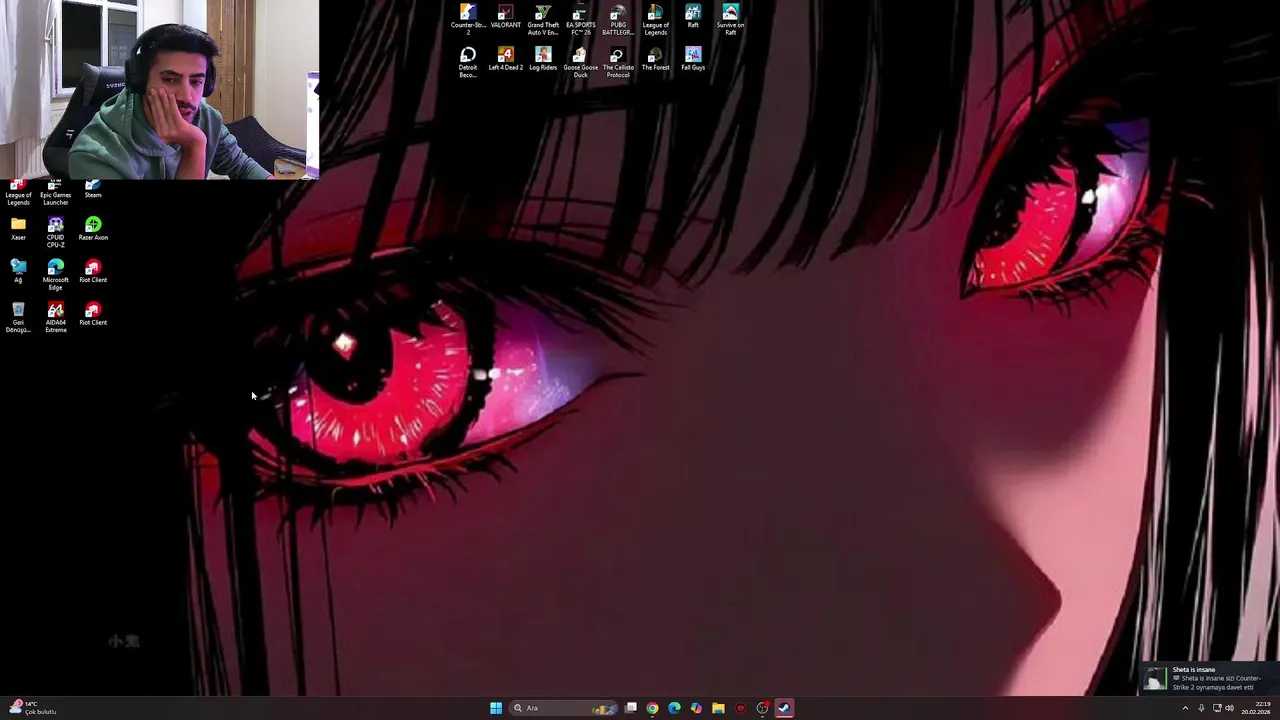
Task: Select the Grand Theft Auto V shortcut
Action: pos(543,20)
